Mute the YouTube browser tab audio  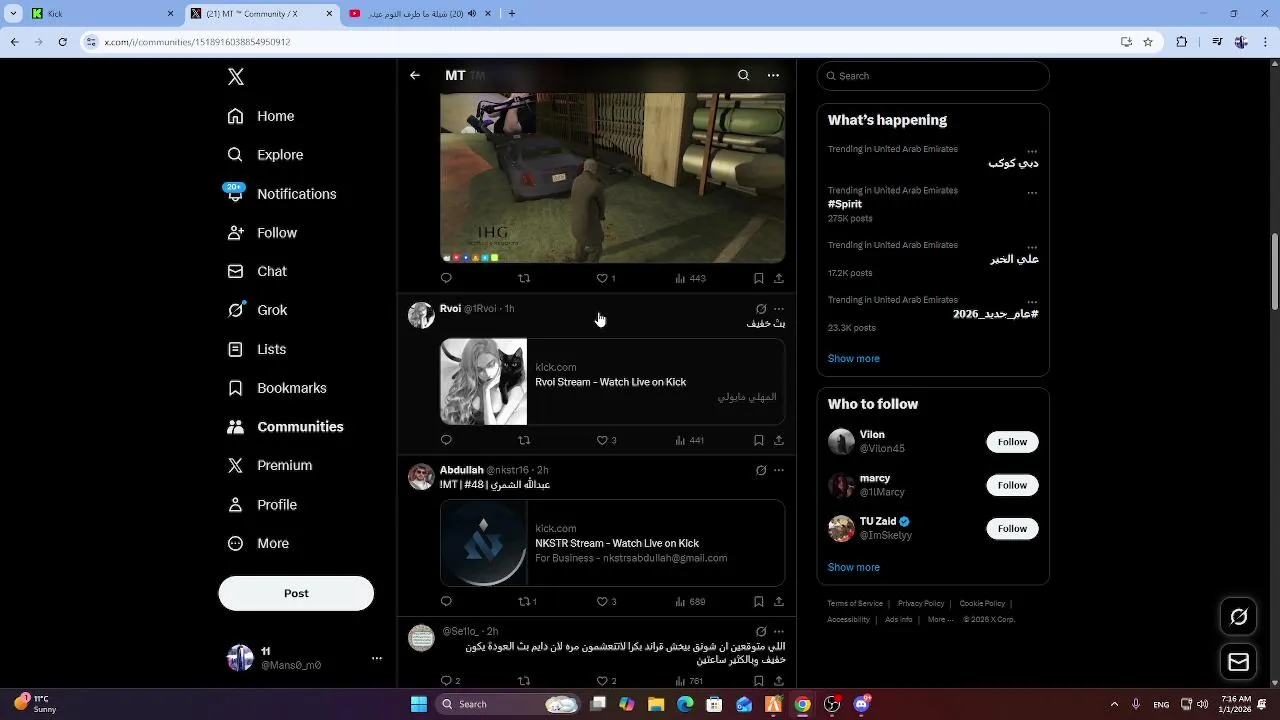(x=487, y=14)
